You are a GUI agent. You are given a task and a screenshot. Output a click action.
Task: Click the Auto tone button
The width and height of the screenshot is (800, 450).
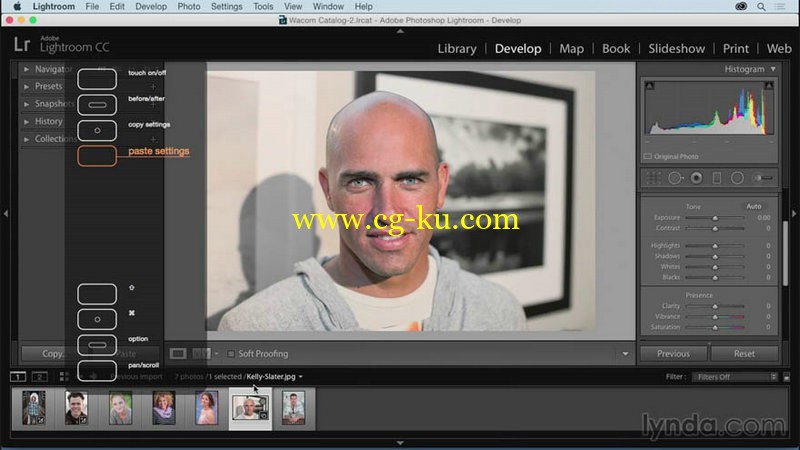click(754, 207)
